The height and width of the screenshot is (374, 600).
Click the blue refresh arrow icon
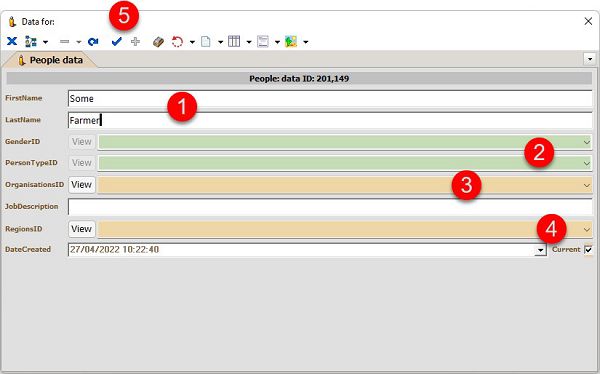[93, 41]
